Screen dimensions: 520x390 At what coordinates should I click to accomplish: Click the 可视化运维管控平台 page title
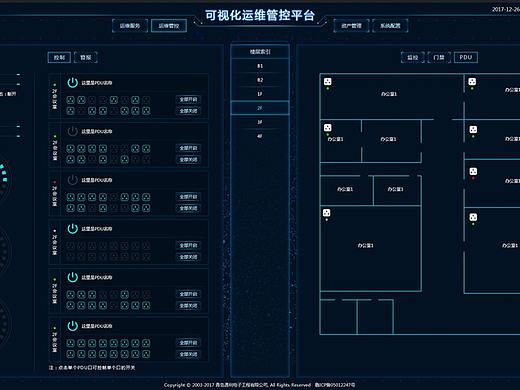click(x=260, y=15)
